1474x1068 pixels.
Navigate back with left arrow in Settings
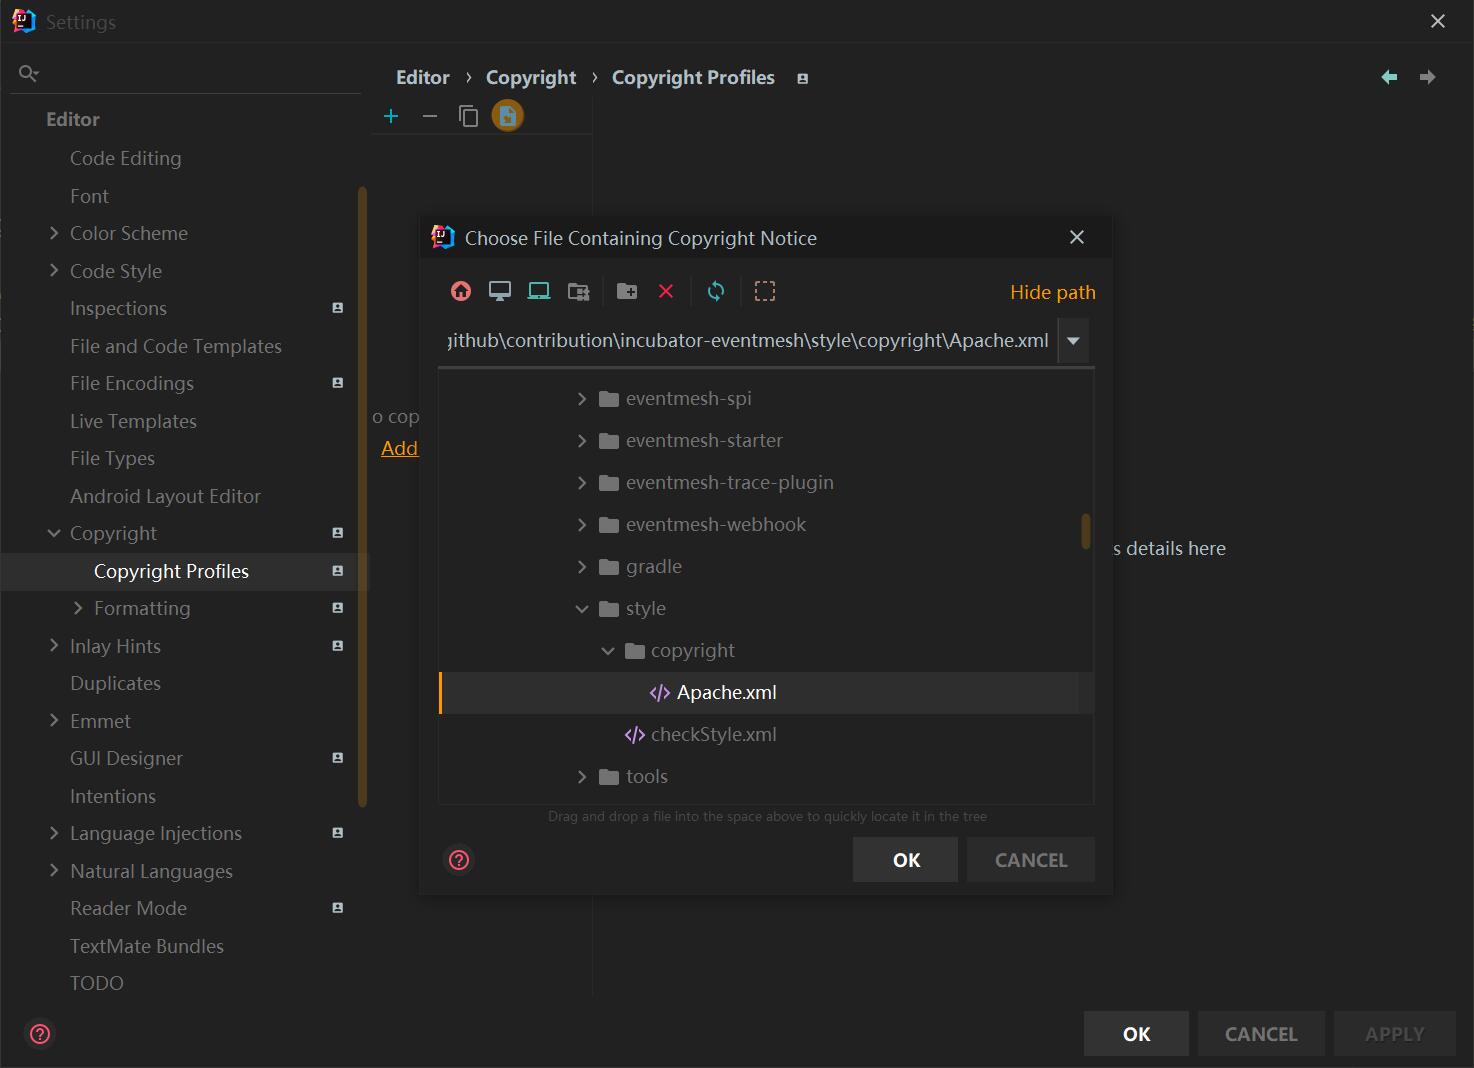coord(1389,77)
